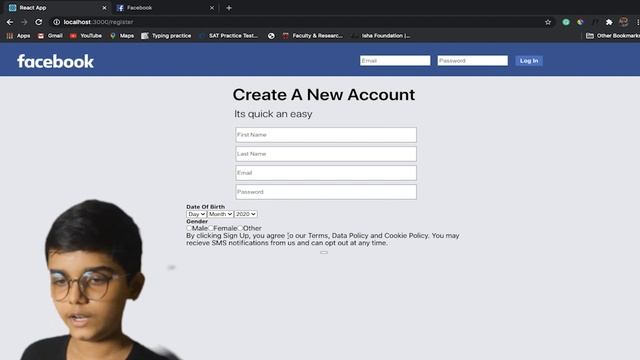
Task: Click the 'Its quick an easy' text
Action: tap(273, 114)
